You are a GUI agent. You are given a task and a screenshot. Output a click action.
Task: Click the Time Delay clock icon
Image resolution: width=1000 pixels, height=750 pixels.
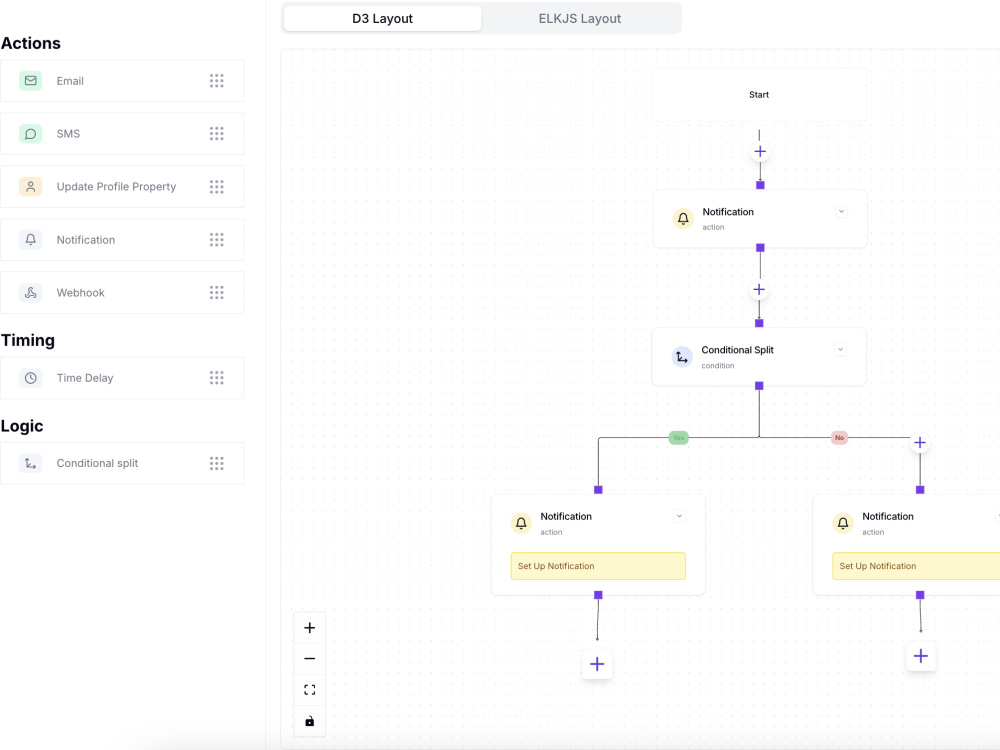(x=31, y=378)
